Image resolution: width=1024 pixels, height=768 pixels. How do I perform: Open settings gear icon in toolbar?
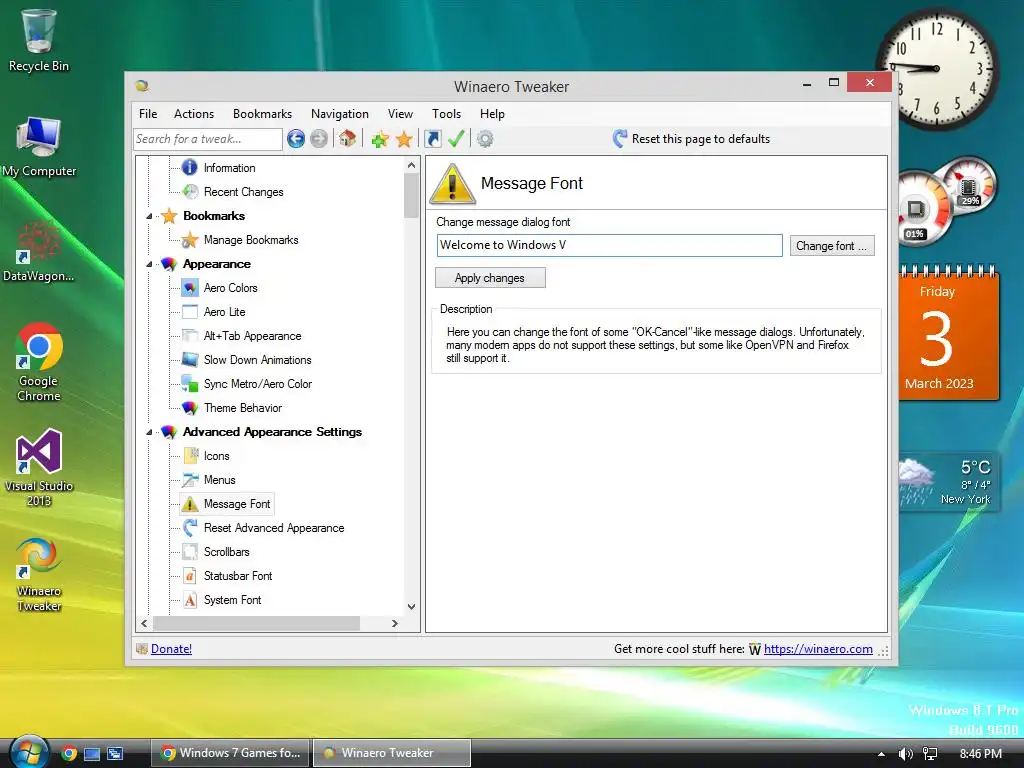click(x=485, y=138)
